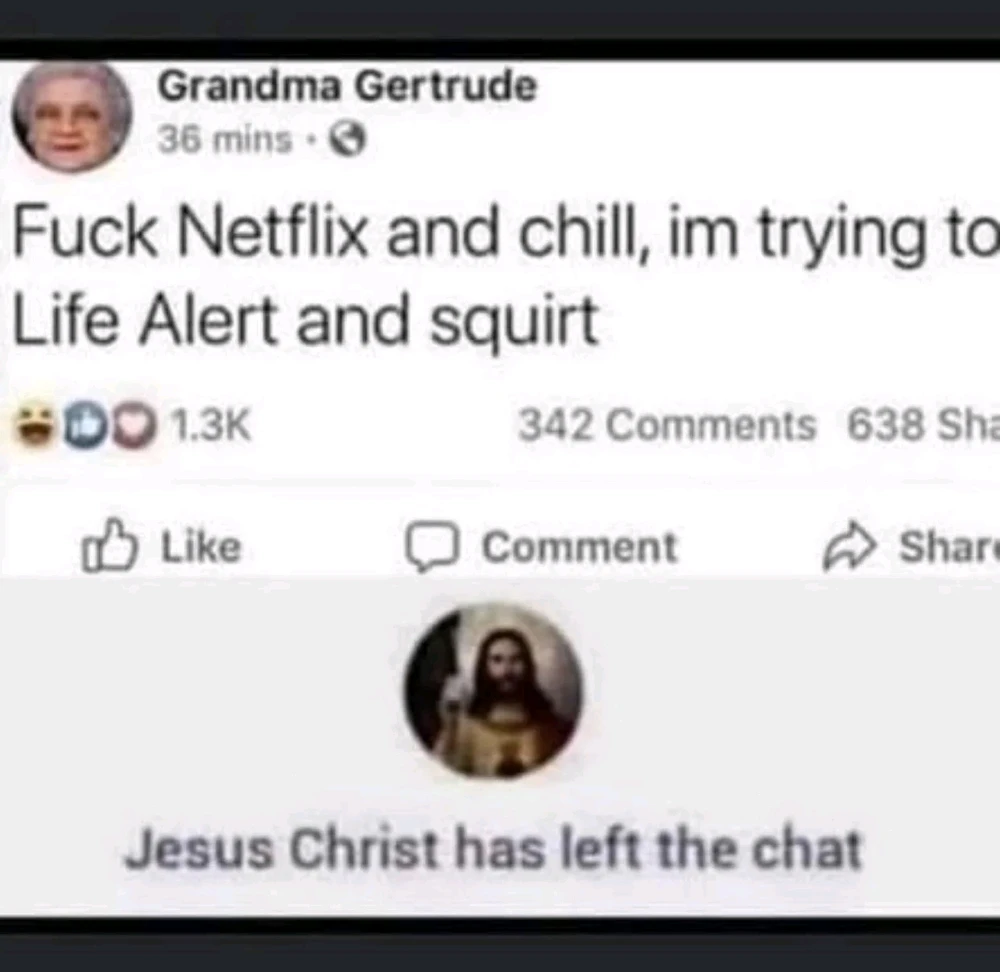This screenshot has width=1000, height=972.
Task: Click the globe public privacy icon
Action: pyautogui.click(x=348, y=140)
